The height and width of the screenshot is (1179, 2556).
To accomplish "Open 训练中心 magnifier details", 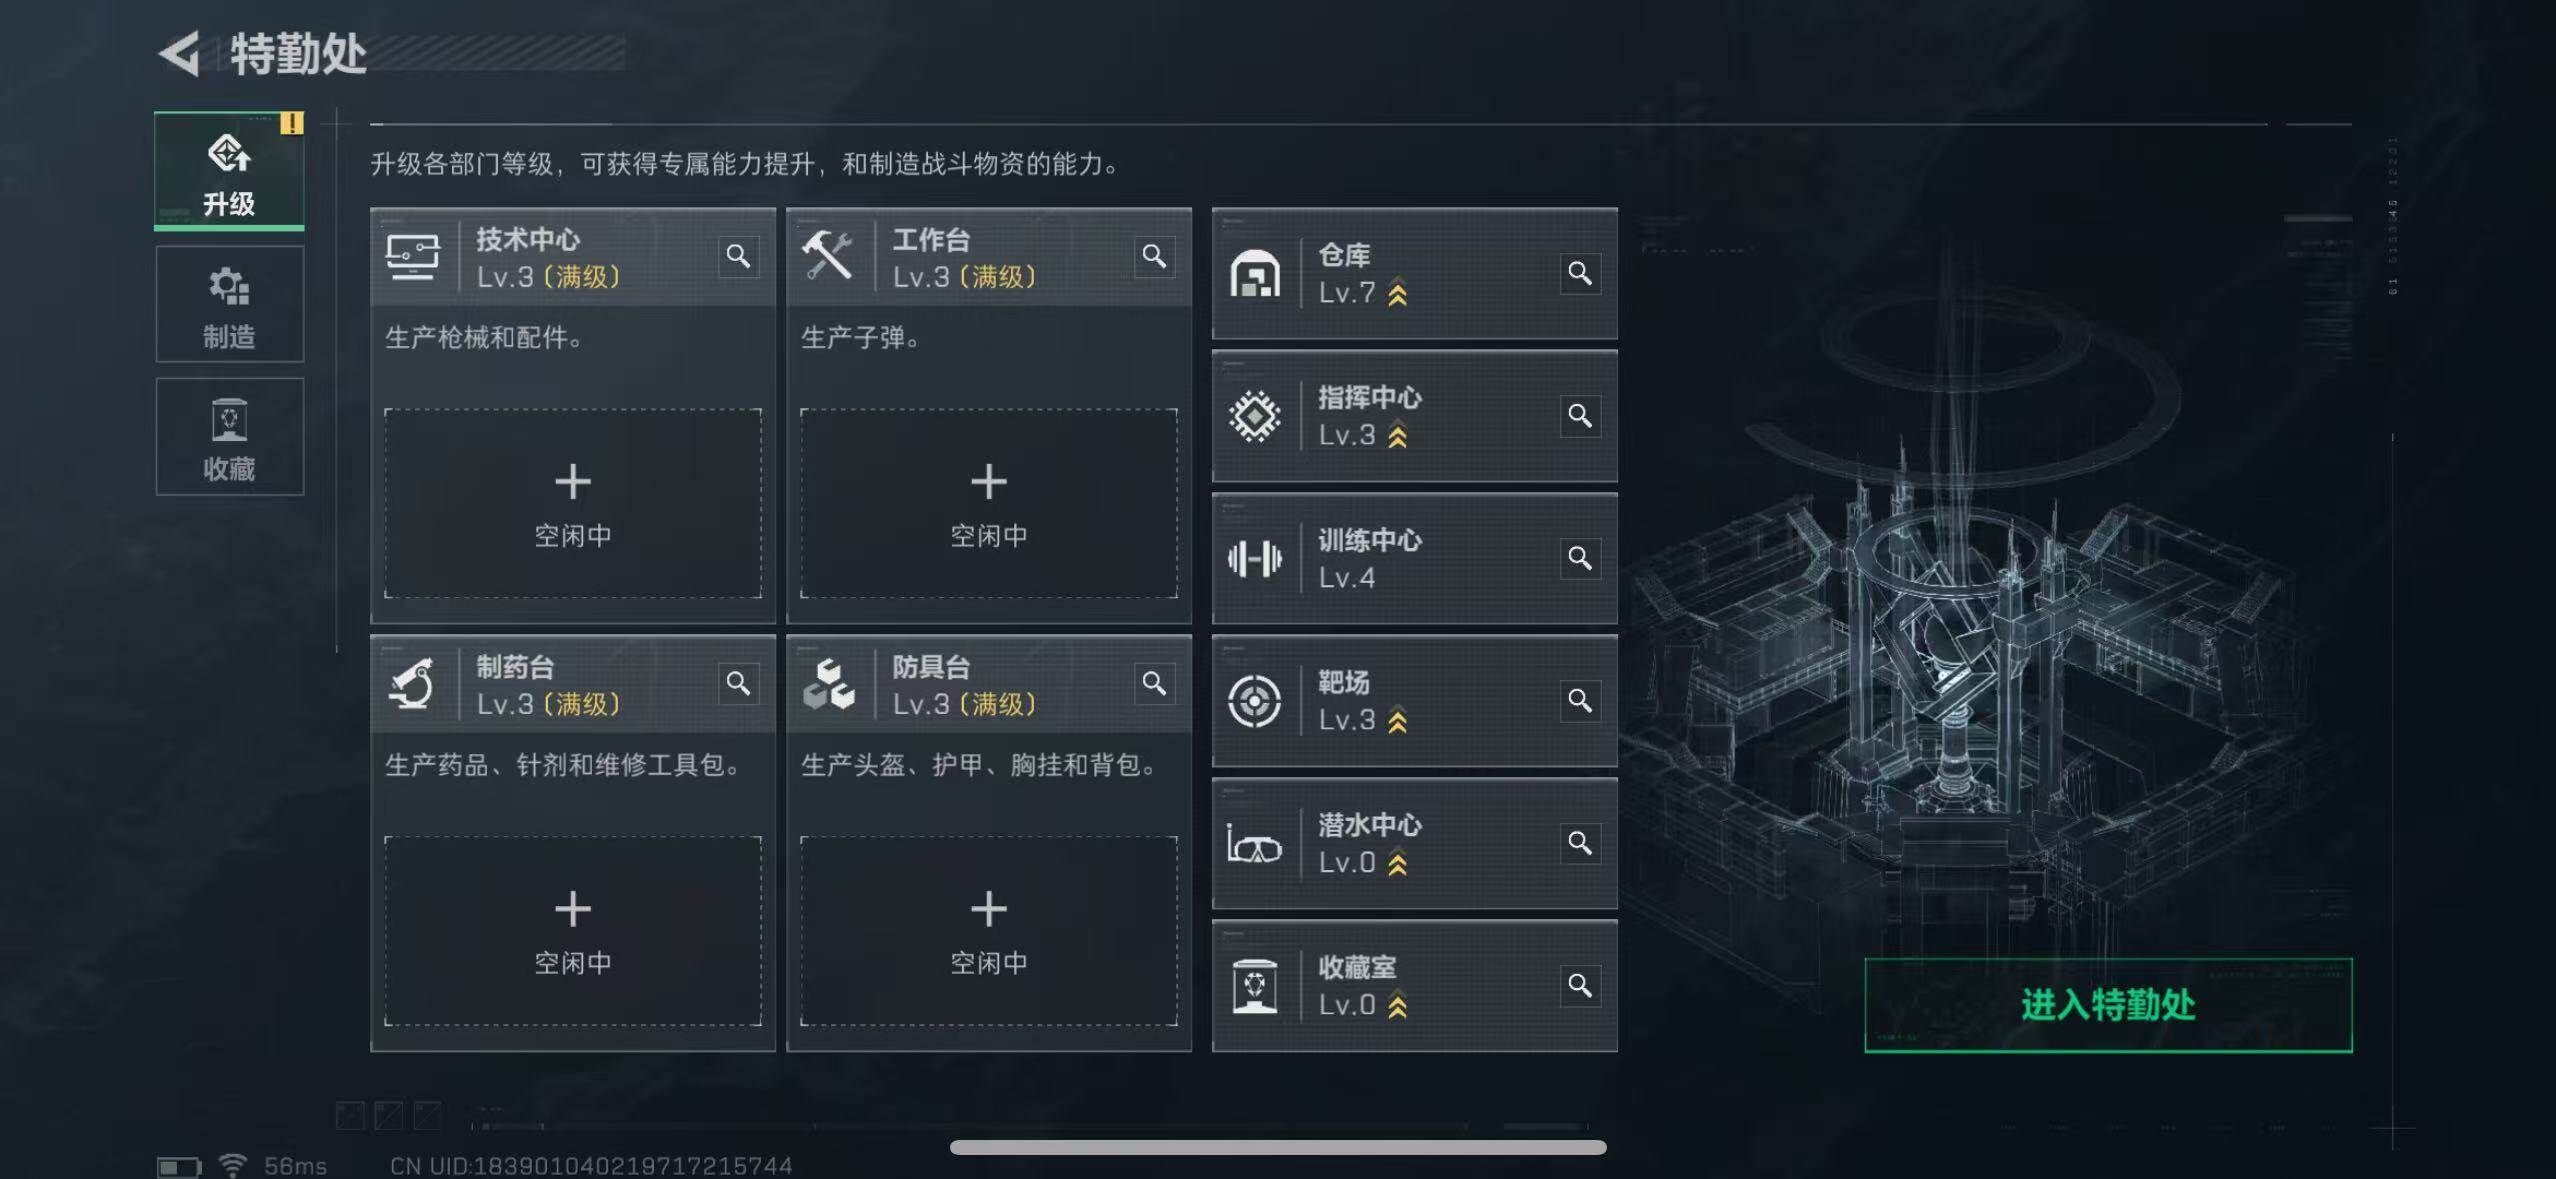I will (x=1580, y=558).
